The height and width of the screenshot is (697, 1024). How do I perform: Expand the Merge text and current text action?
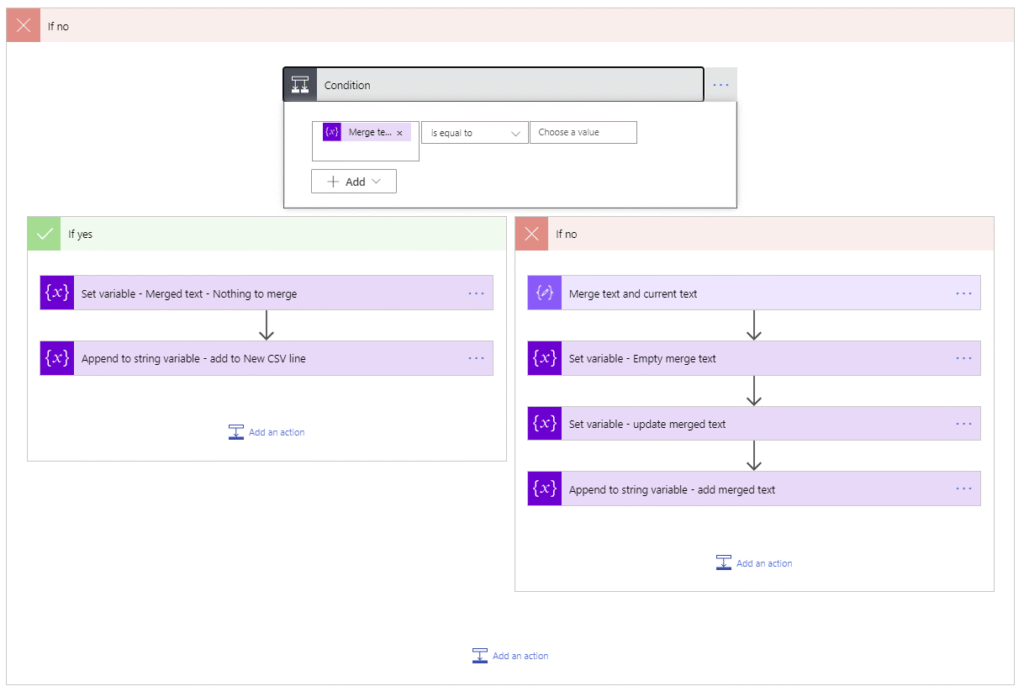[754, 293]
